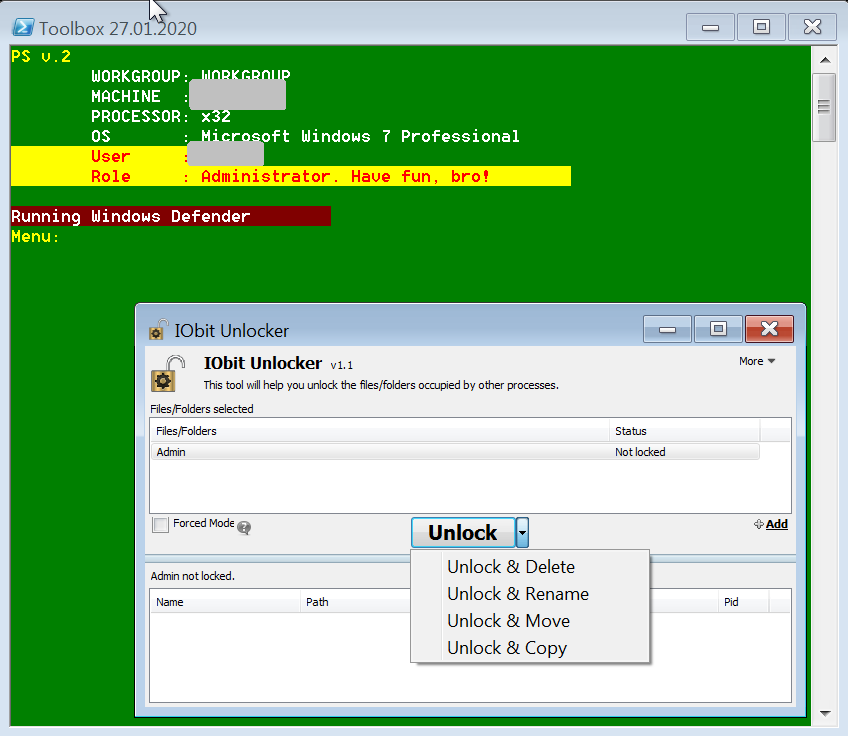
Task: Click the Not locked status cell
Action: tap(640, 452)
